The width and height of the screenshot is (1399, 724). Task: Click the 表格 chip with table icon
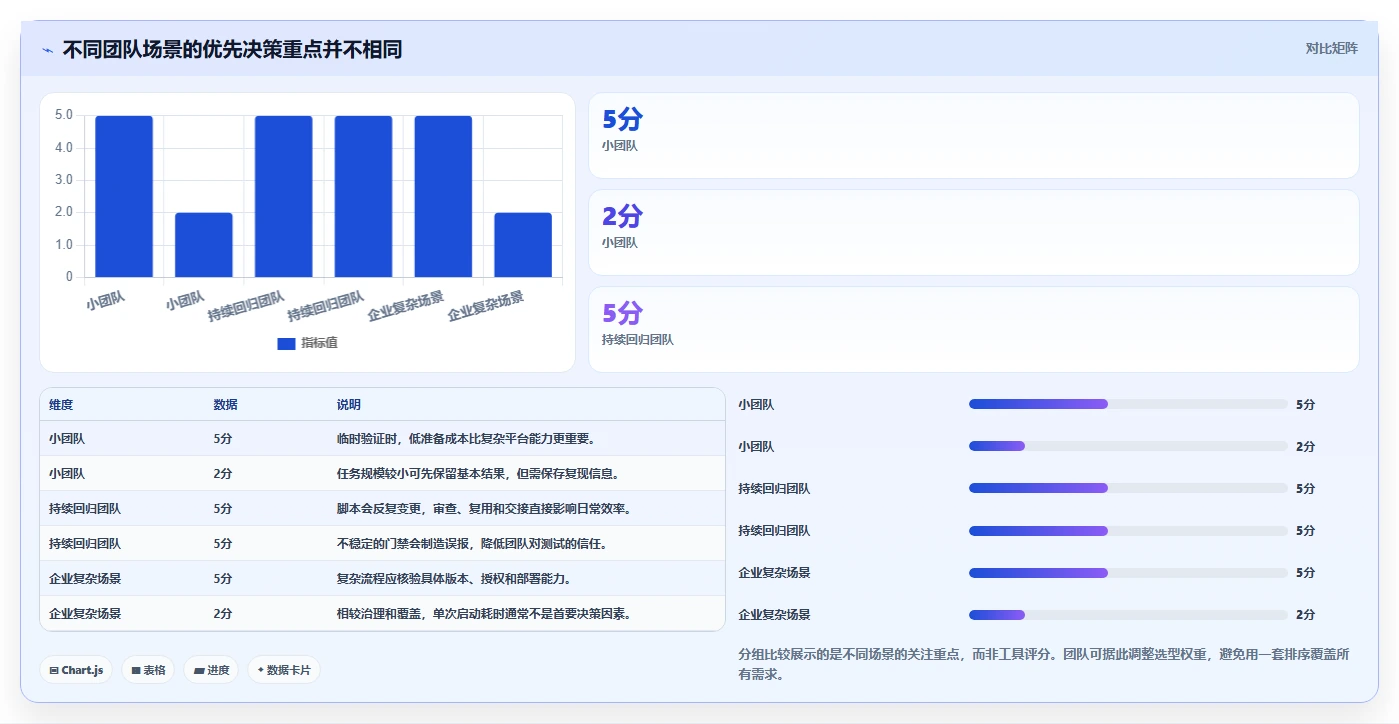coord(148,670)
